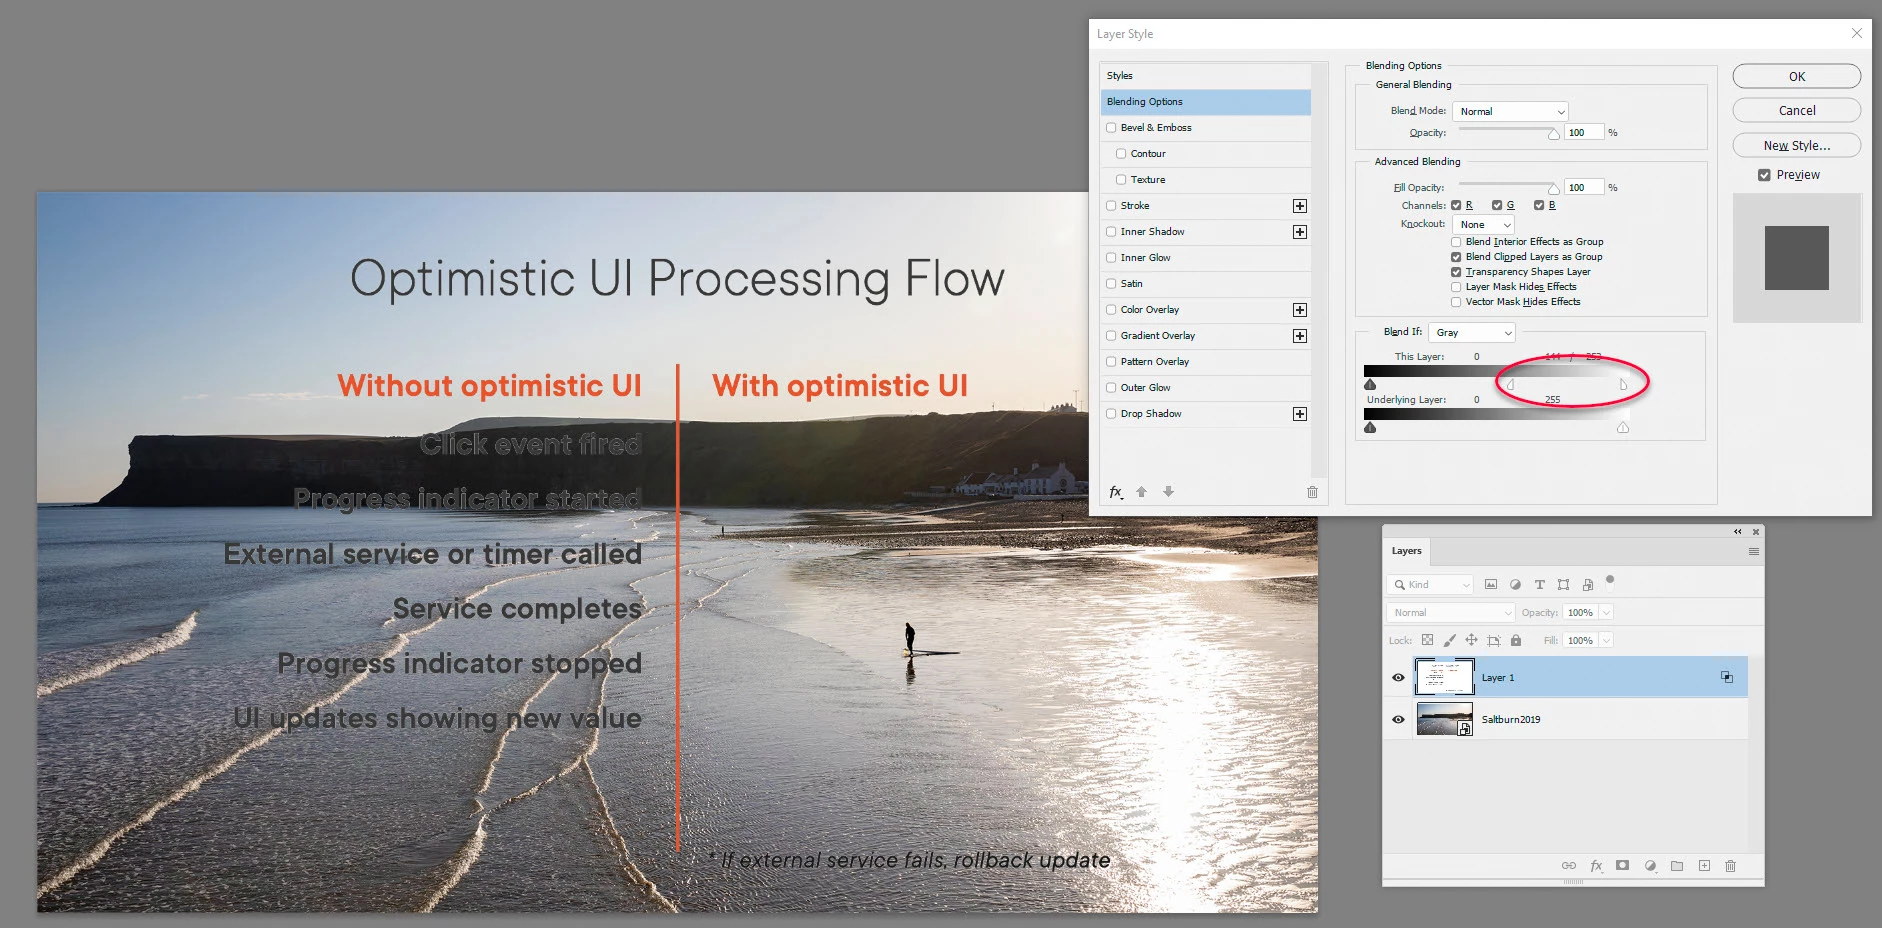Check Layer Mask Hides Effects

pos(1456,287)
